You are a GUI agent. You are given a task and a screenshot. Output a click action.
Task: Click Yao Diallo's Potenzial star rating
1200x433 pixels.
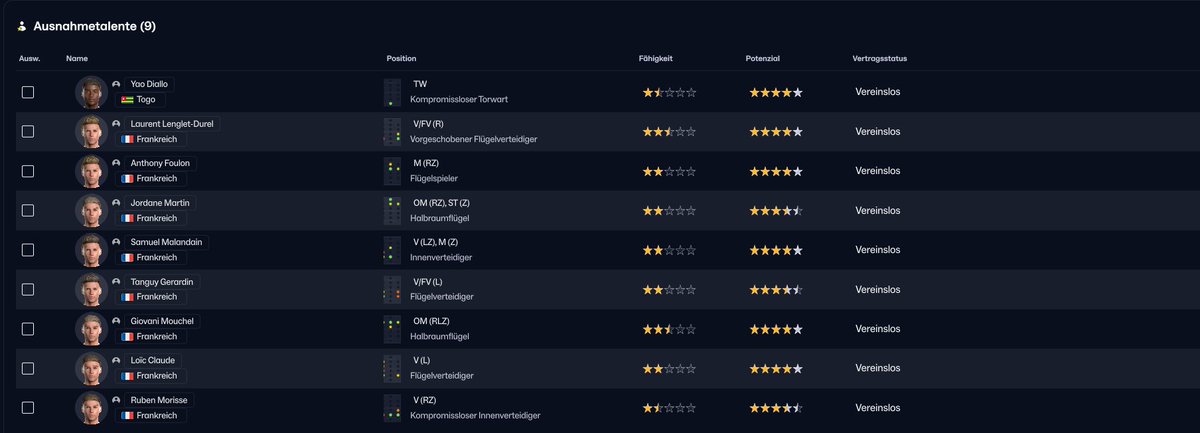pyautogui.click(x=776, y=92)
